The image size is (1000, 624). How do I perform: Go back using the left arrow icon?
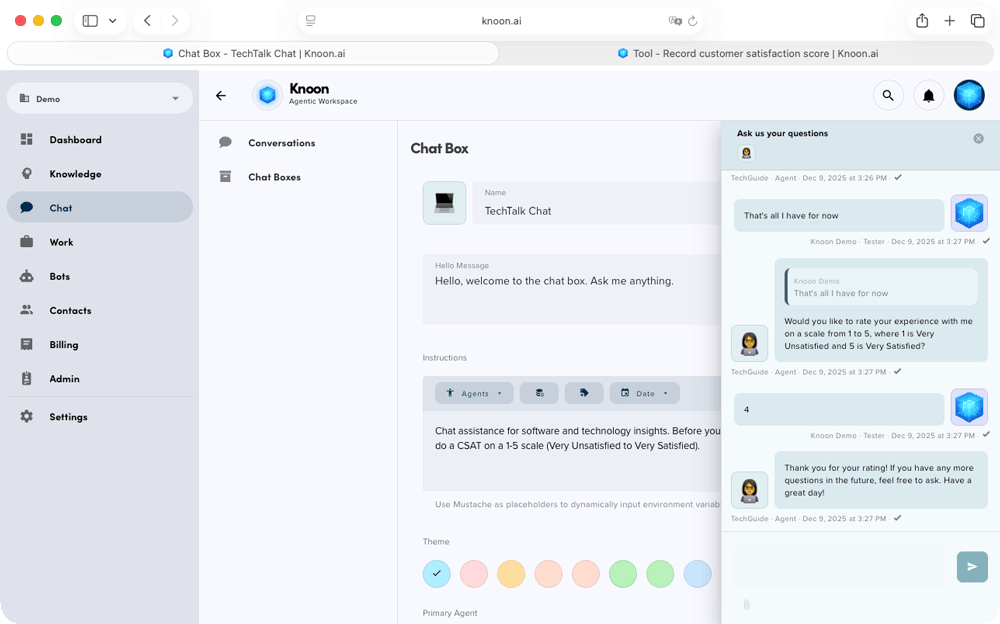click(221, 96)
